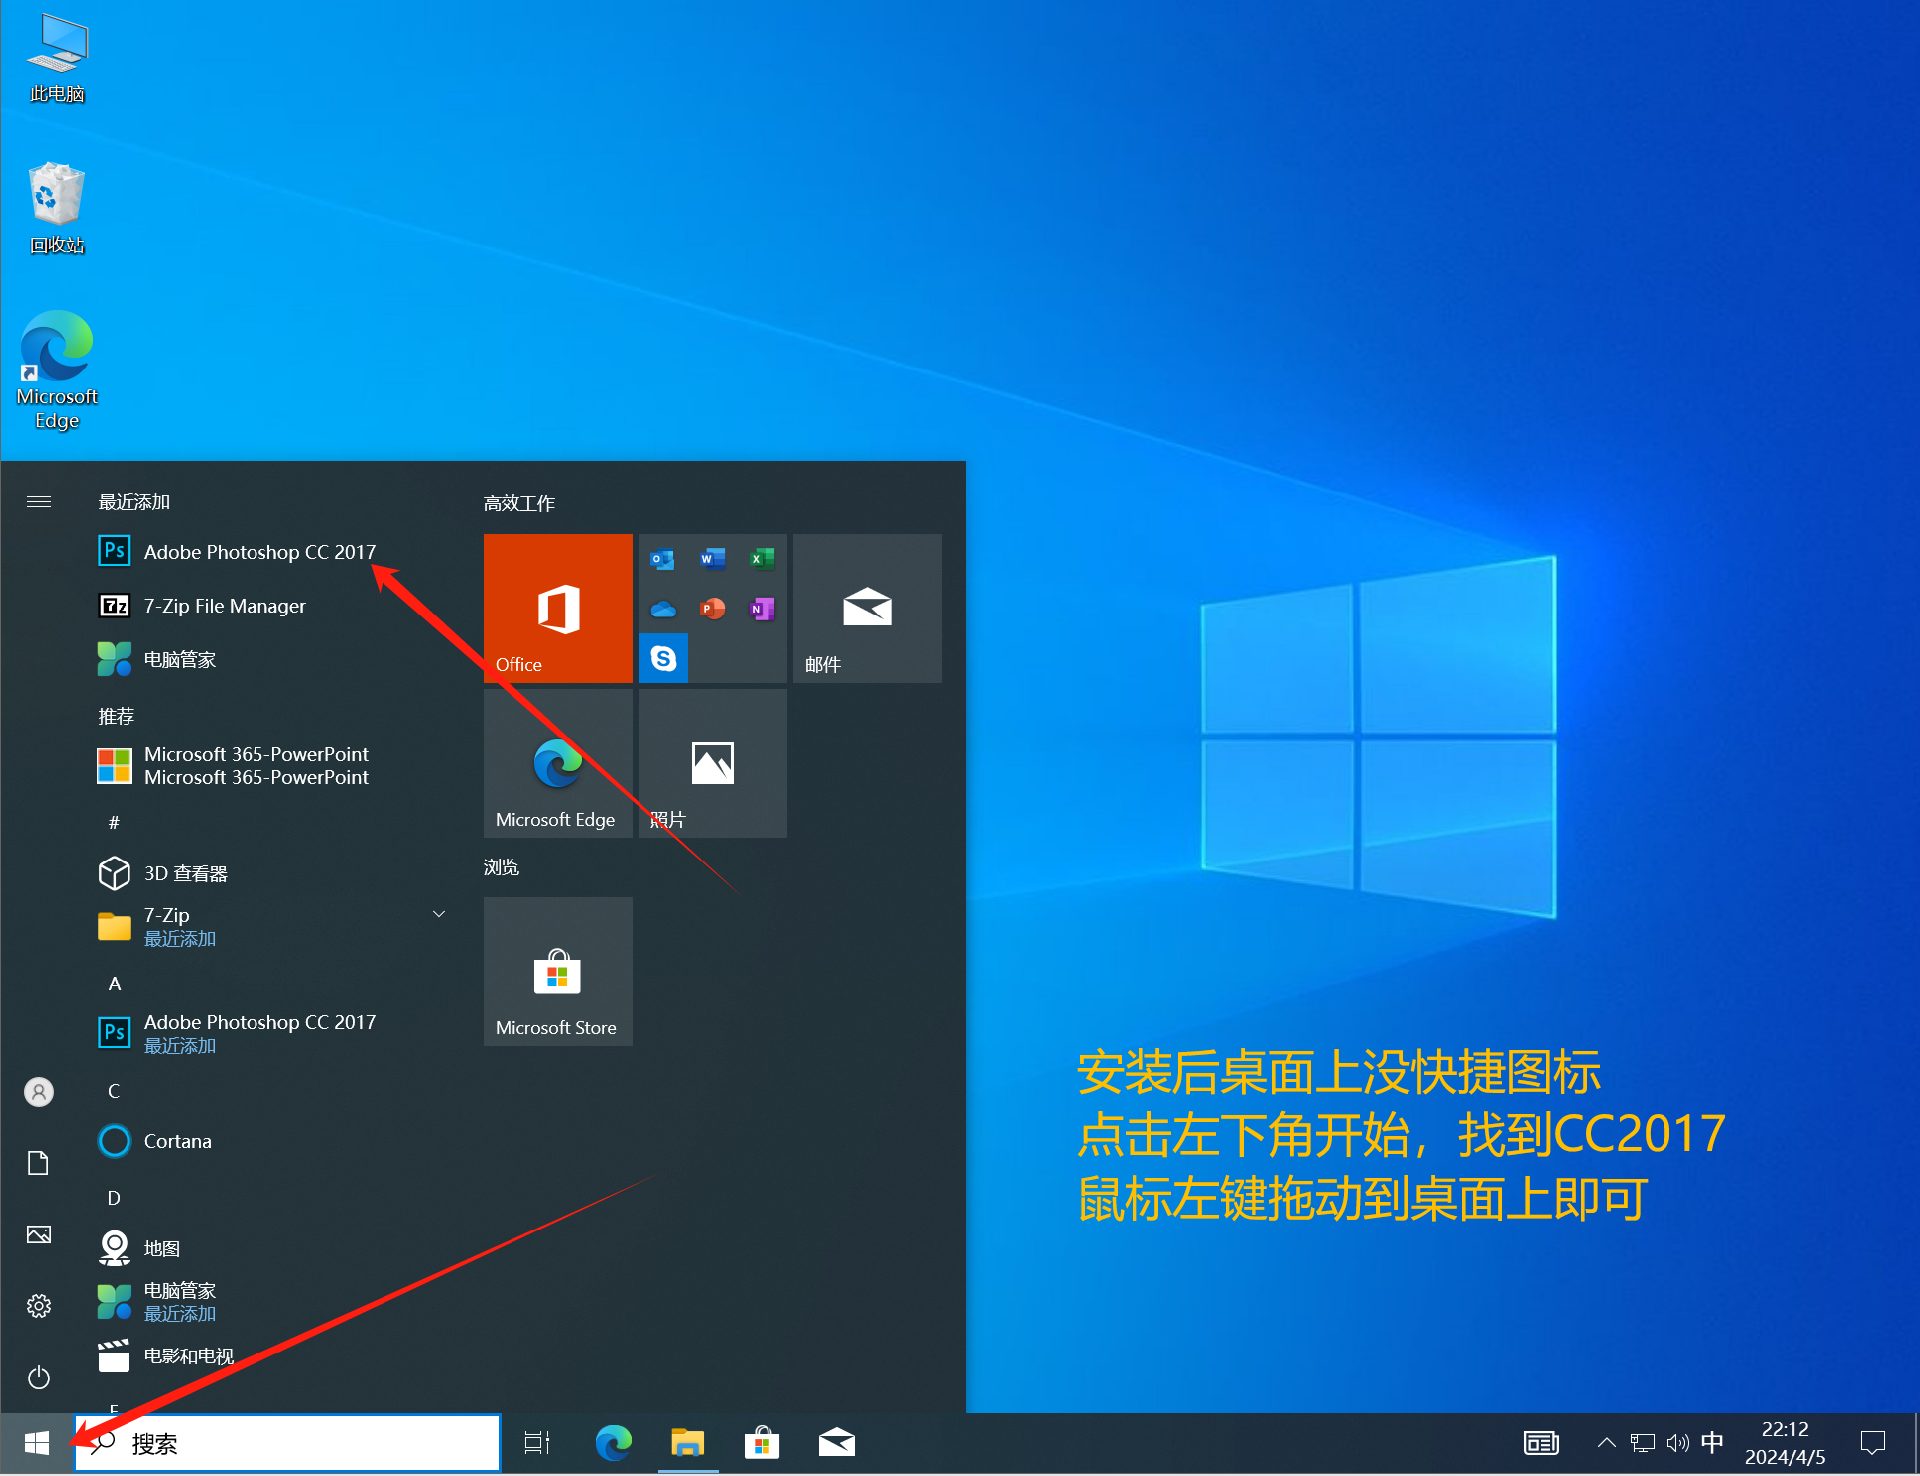This screenshot has width=1920, height=1476.
Task: Expand the Start menu hamburger button
Action: coord(39,501)
